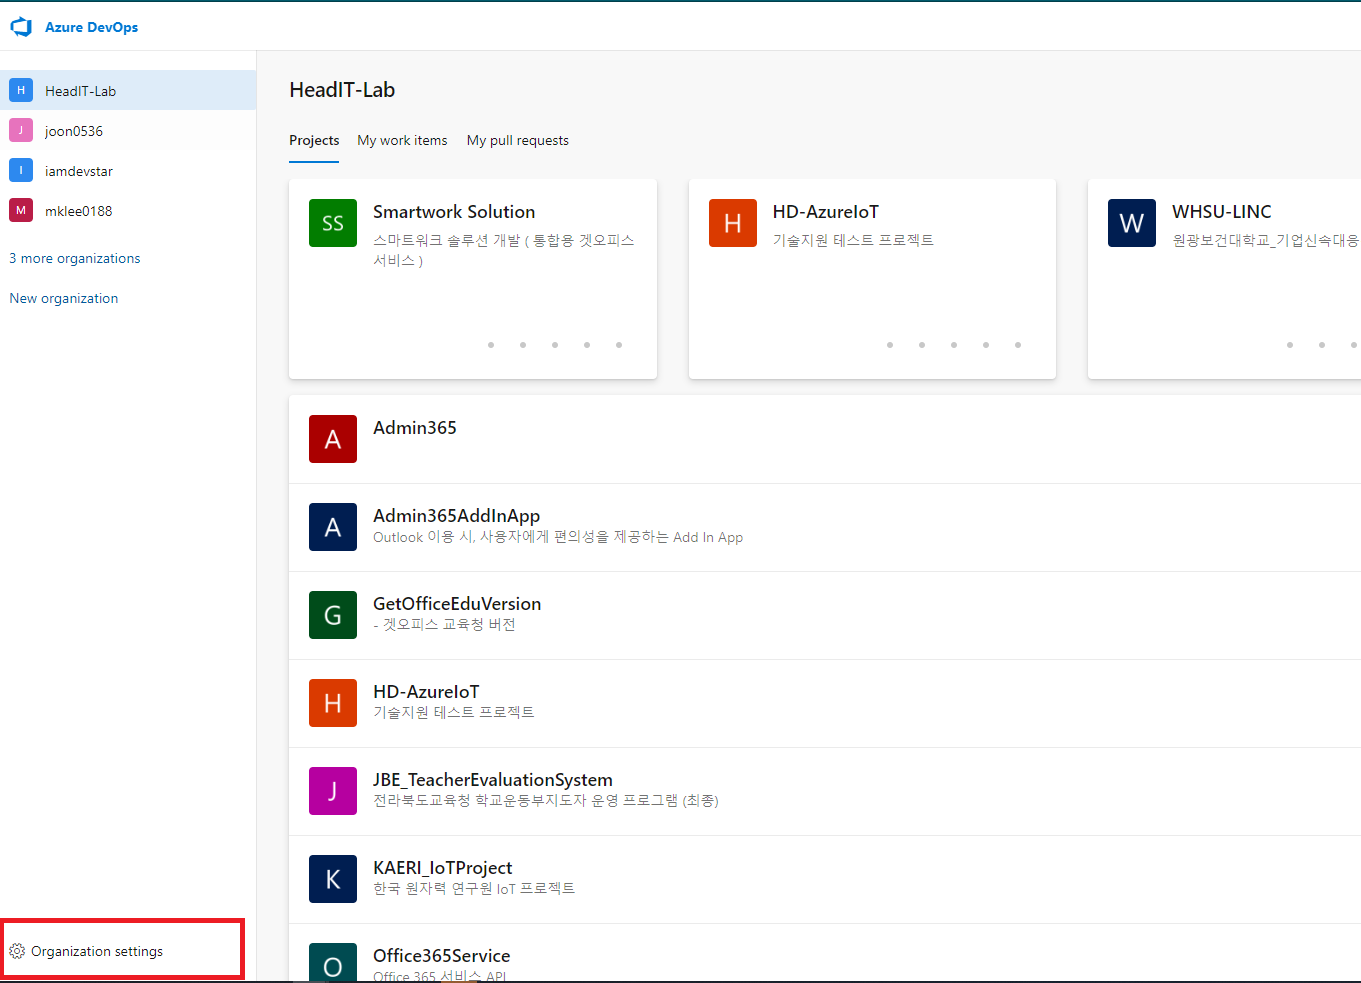Click the JBE_TeacherEvaluationSystem description text
1361x983 pixels.
click(546, 800)
